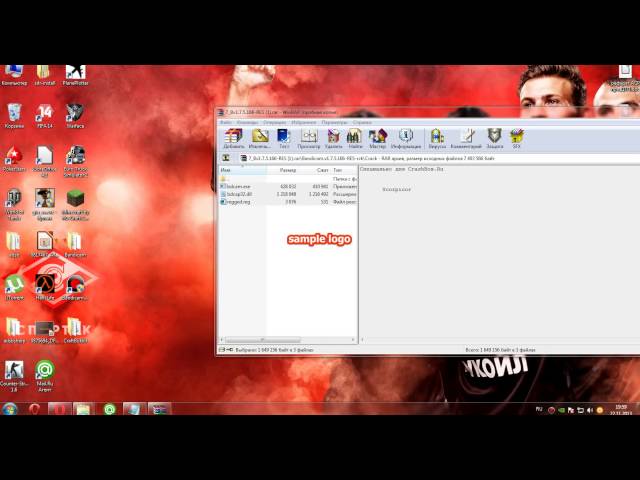Image resolution: width=640 pixels, height=480 pixels.
Task: Select the .dll file in archive list
Action: (288, 194)
